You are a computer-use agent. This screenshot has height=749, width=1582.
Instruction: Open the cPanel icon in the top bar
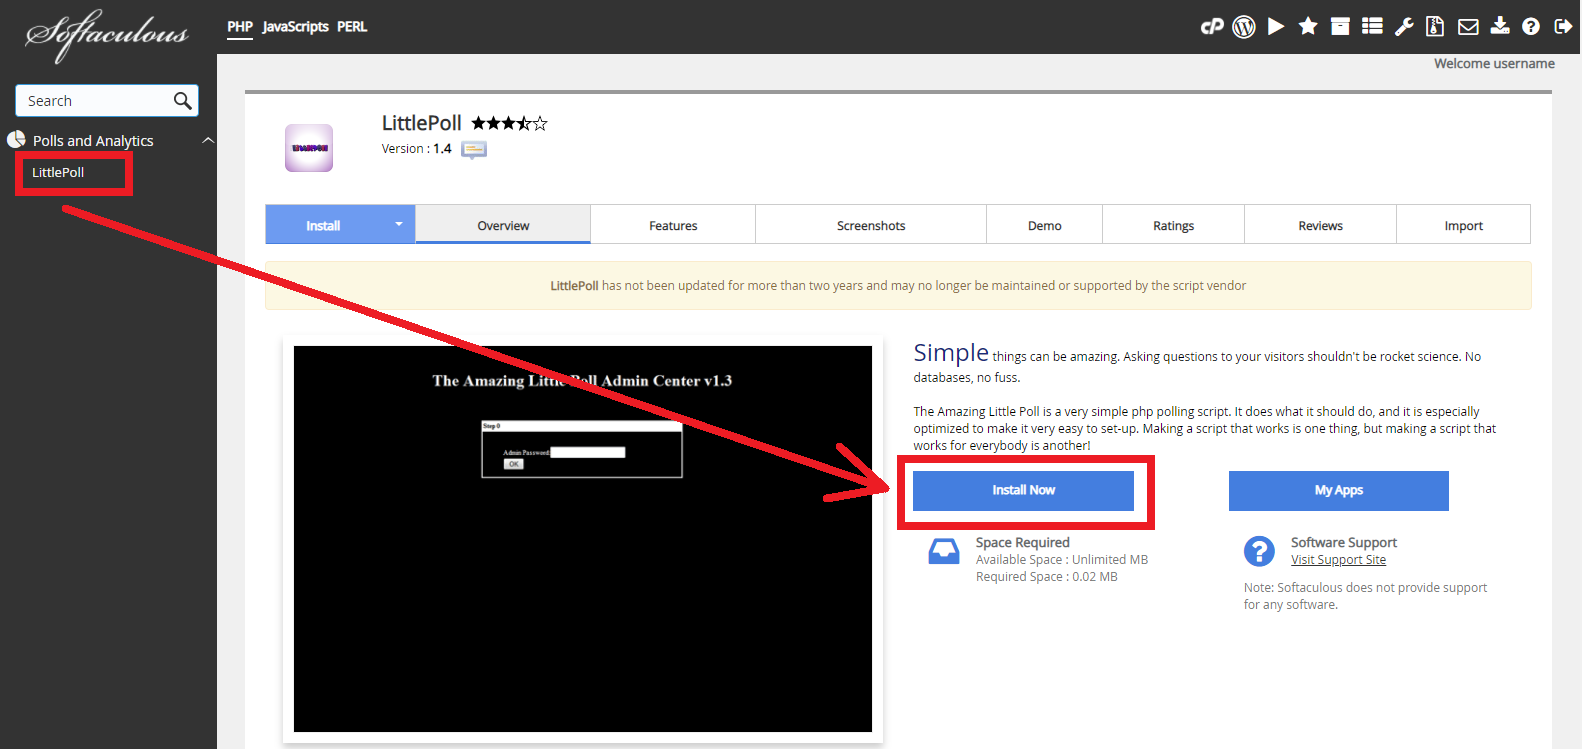tap(1212, 27)
